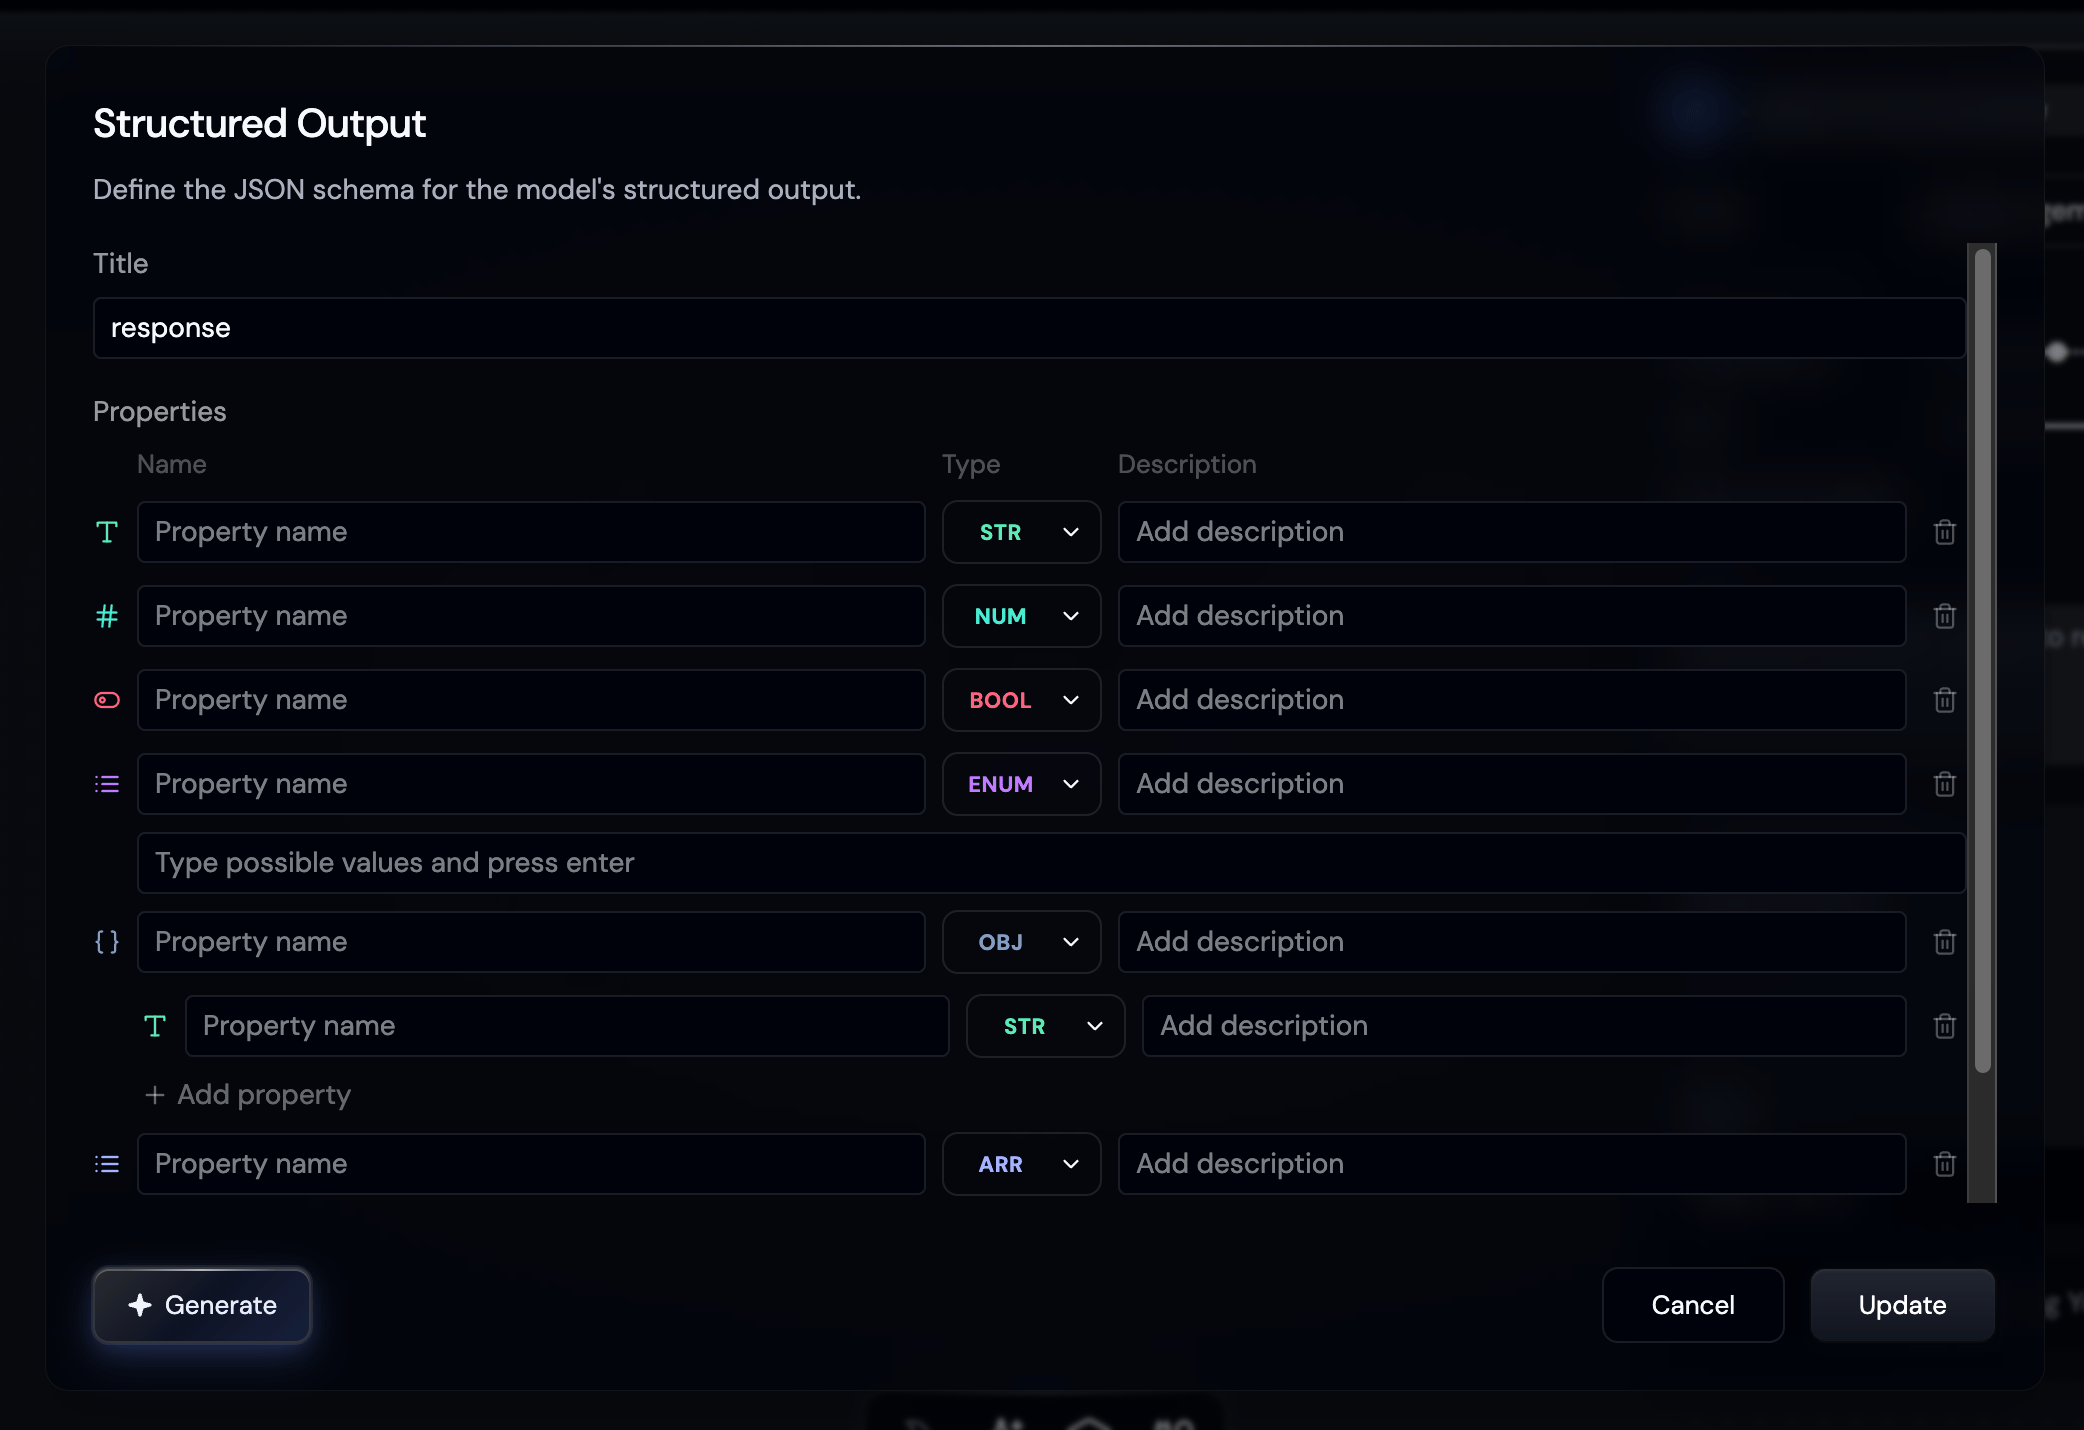The image size is (2084, 1430).
Task: Open the first STR type dropdown
Action: 1021,532
